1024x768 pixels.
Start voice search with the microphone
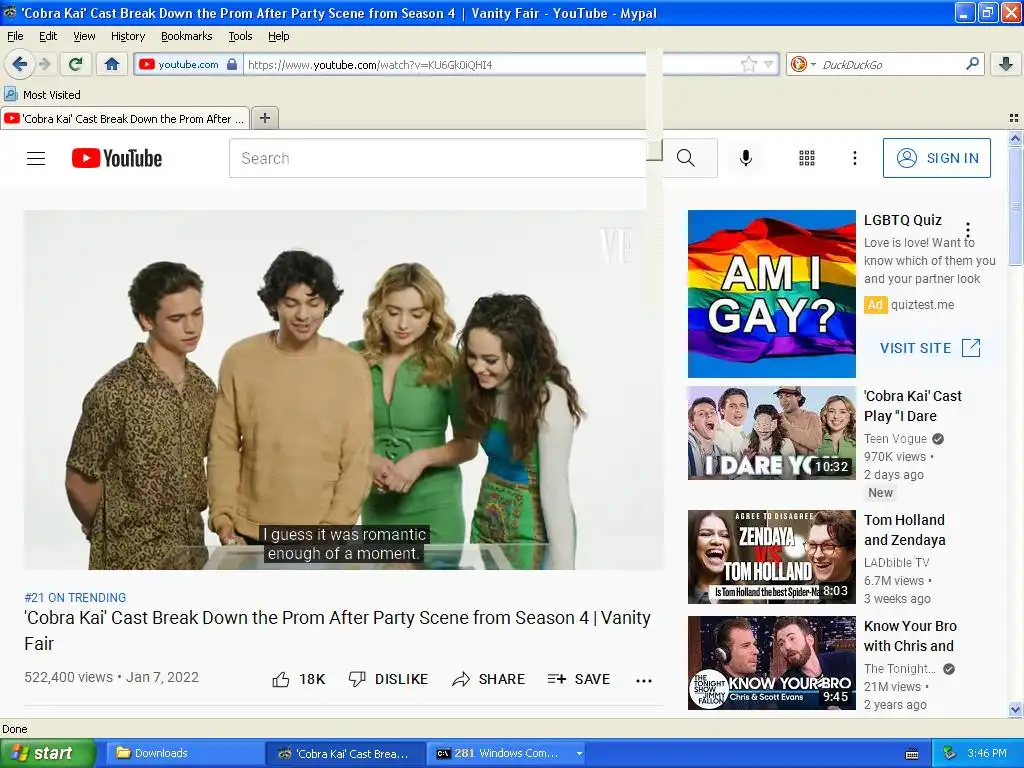[x=746, y=158]
